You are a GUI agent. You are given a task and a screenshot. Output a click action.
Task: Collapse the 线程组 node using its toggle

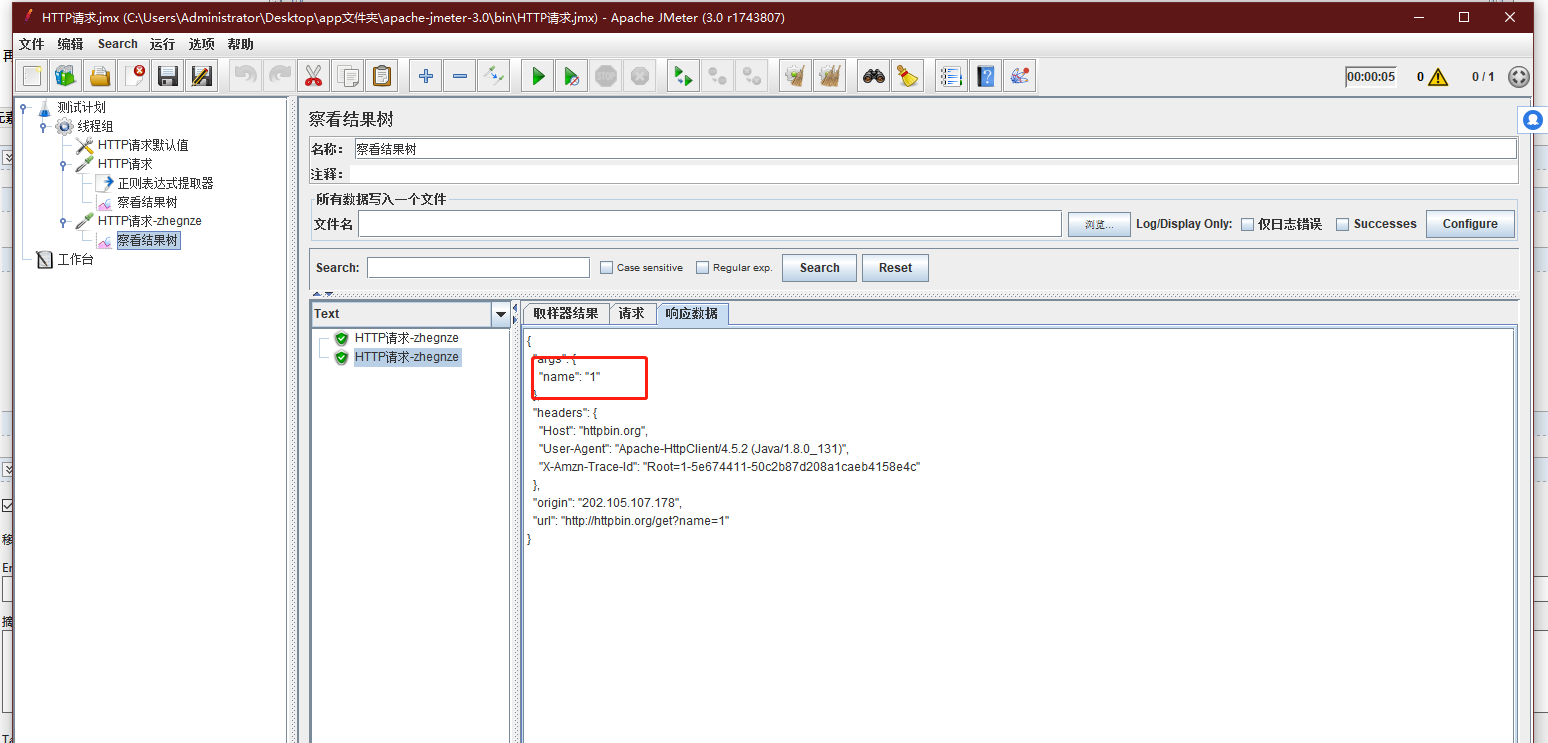click(43, 127)
